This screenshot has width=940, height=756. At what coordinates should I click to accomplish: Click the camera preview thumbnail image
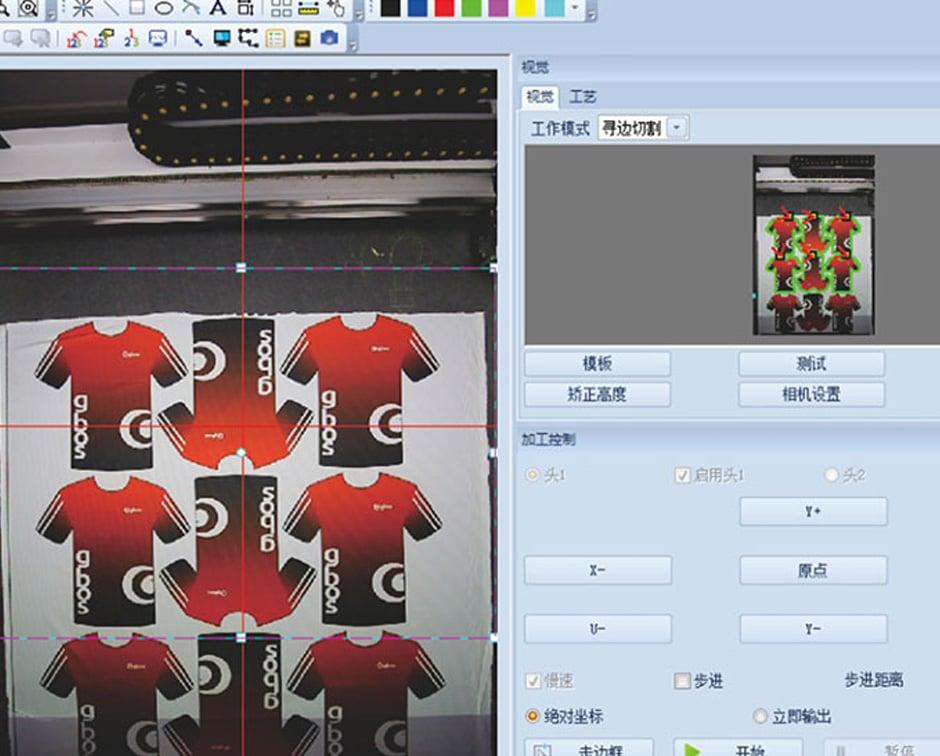pos(814,245)
